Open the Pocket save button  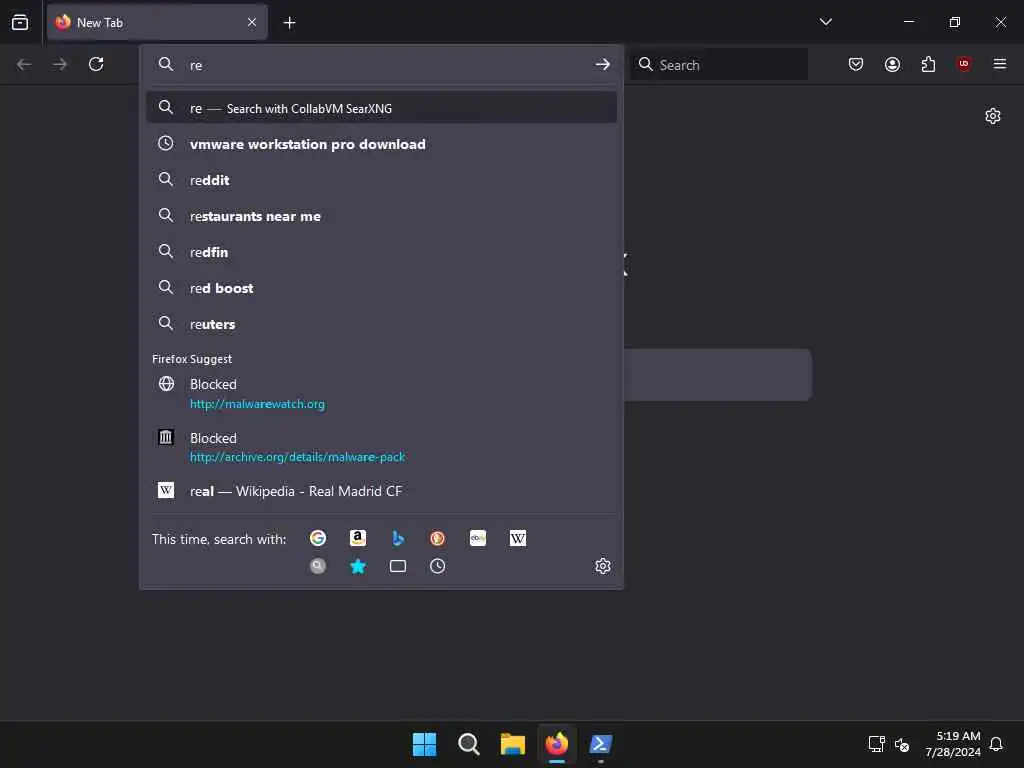tap(856, 64)
